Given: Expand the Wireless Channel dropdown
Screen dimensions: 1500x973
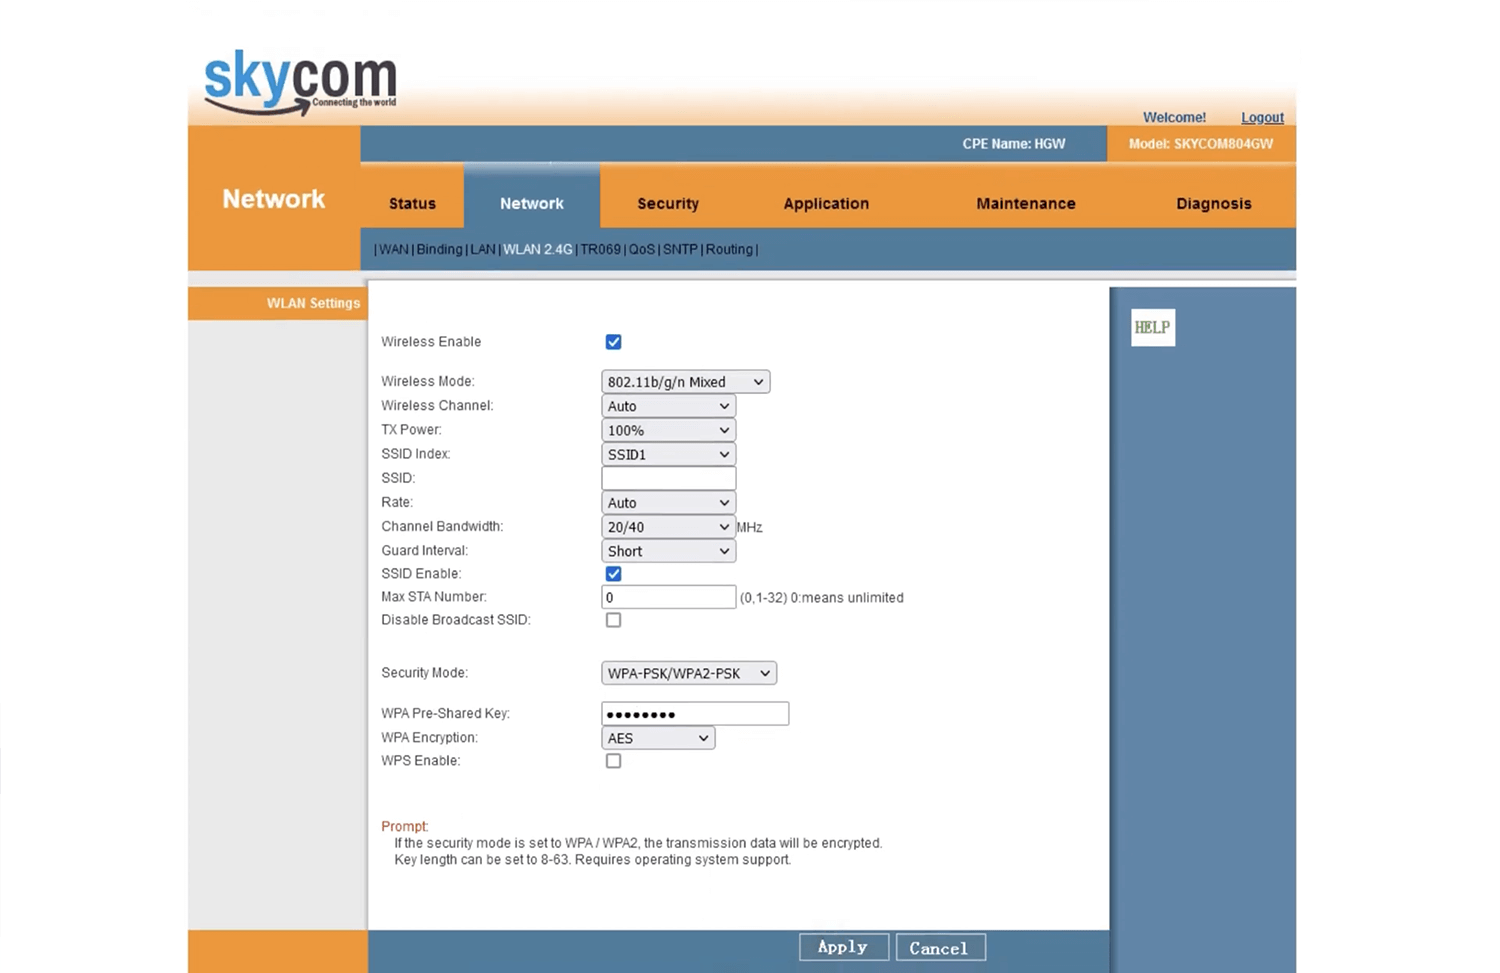Looking at the screenshot, I should tap(668, 406).
